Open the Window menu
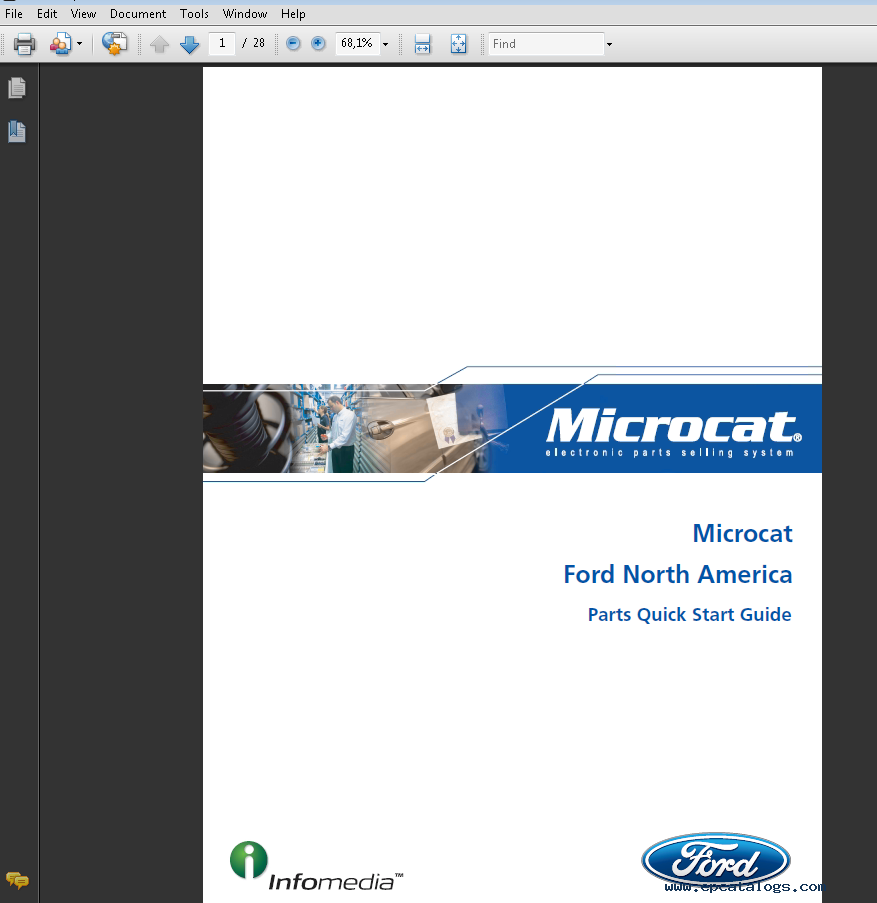This screenshot has height=903, width=877. [x=245, y=14]
